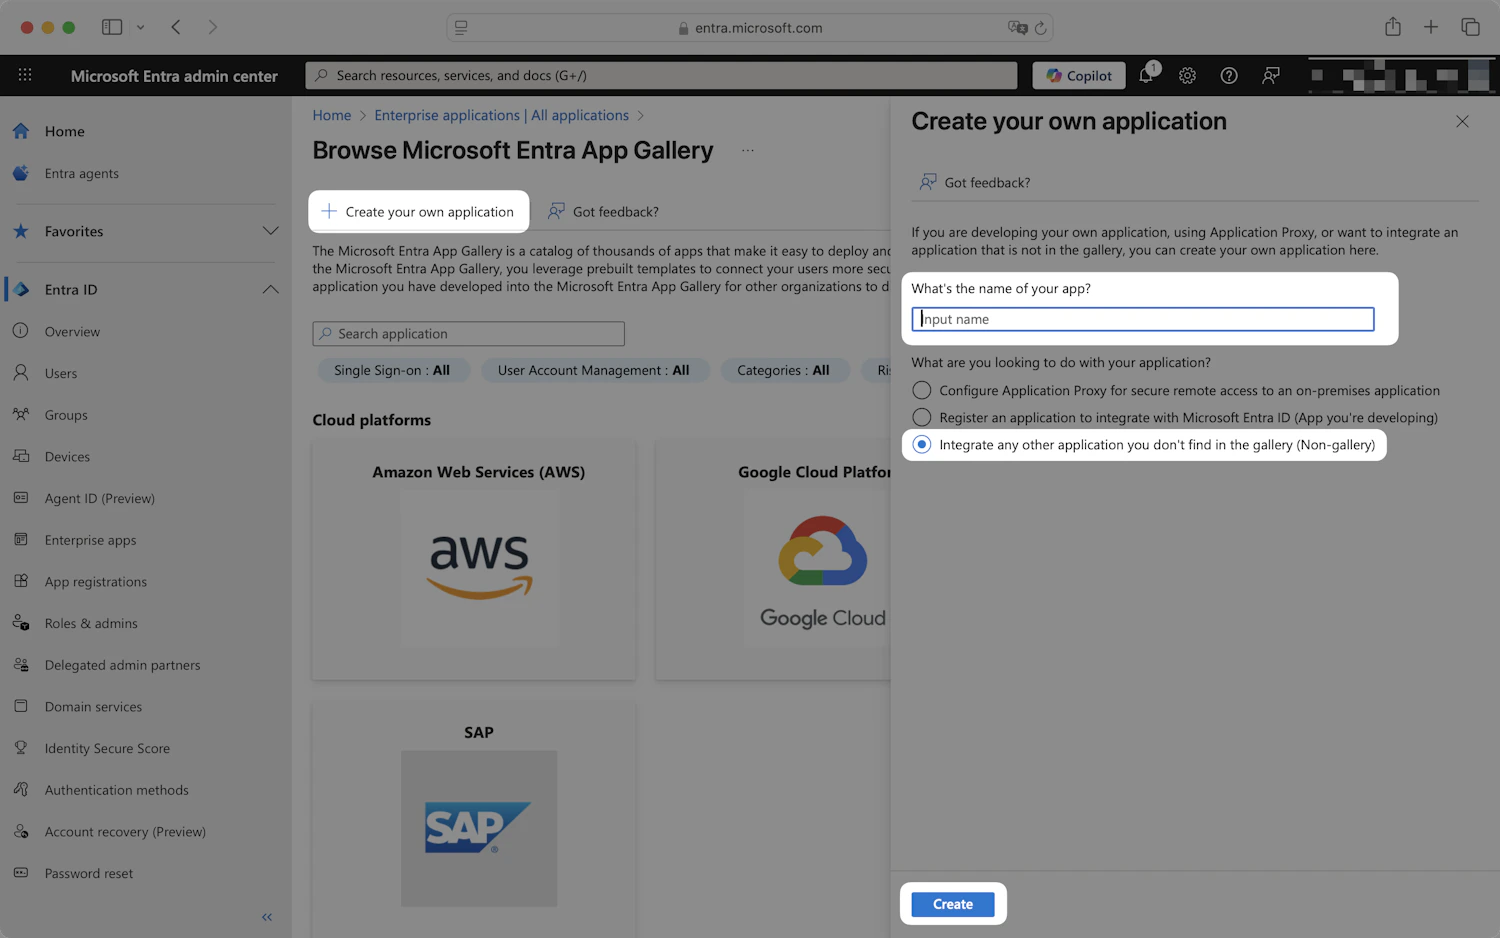Show Safari tab overview
Viewport: 1500px width, 938px height.
[1470, 27]
